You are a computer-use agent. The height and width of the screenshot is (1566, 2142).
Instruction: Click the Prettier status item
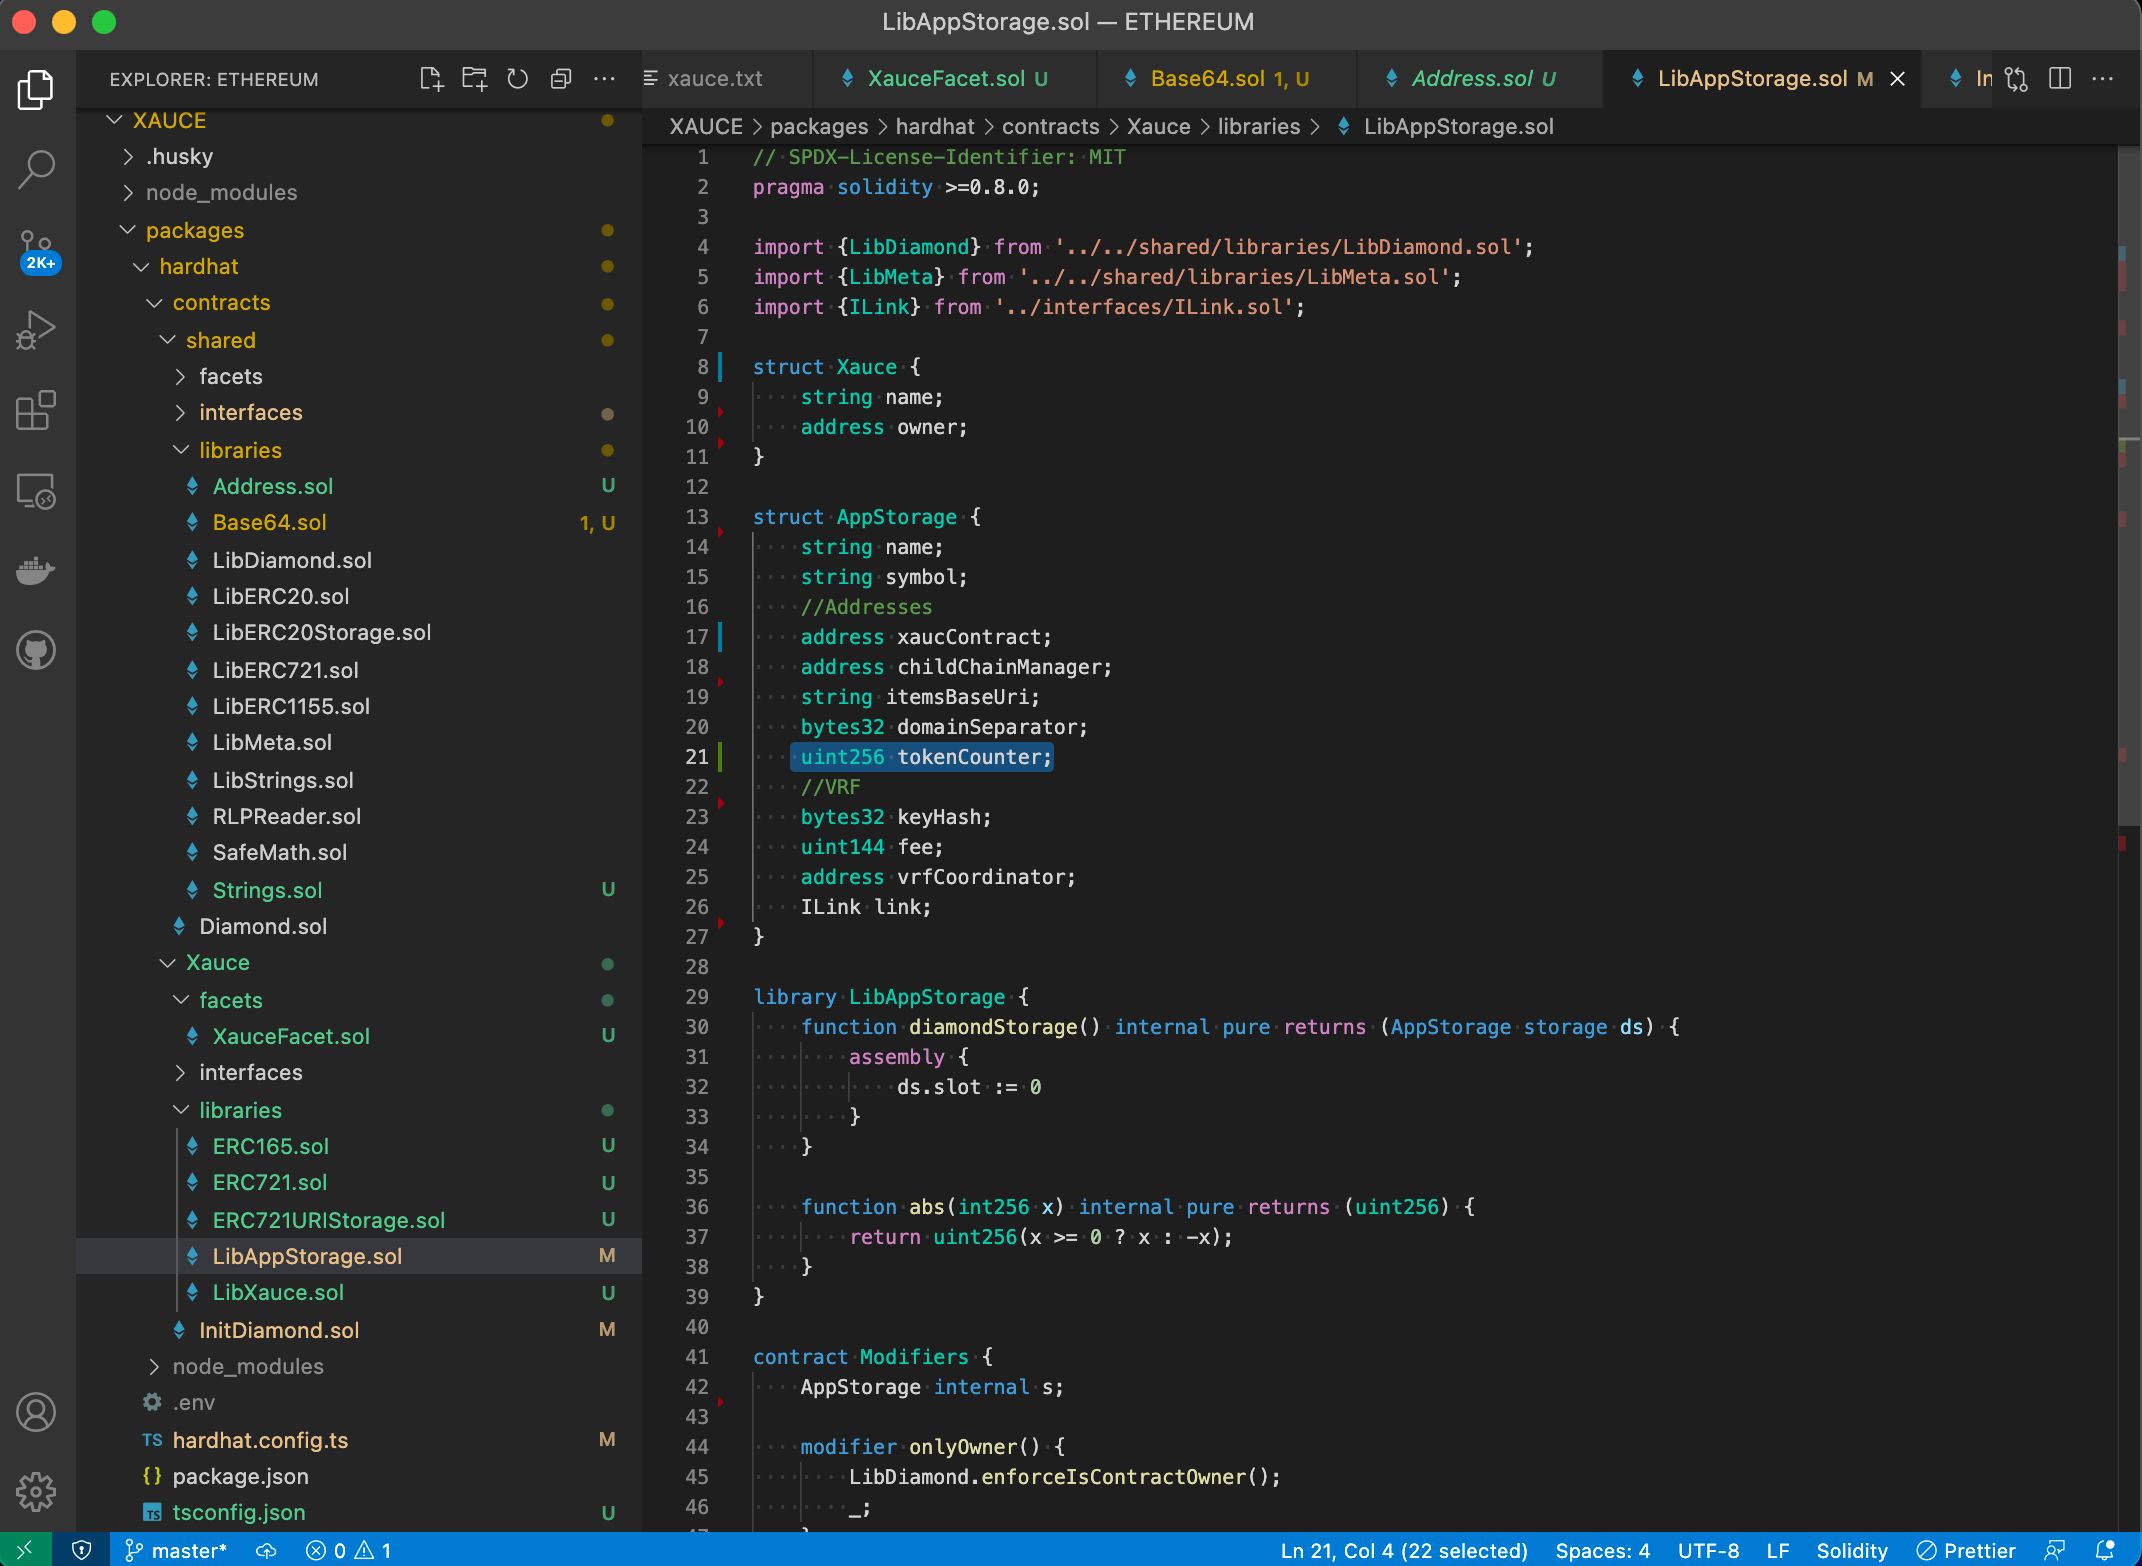click(x=1966, y=1550)
